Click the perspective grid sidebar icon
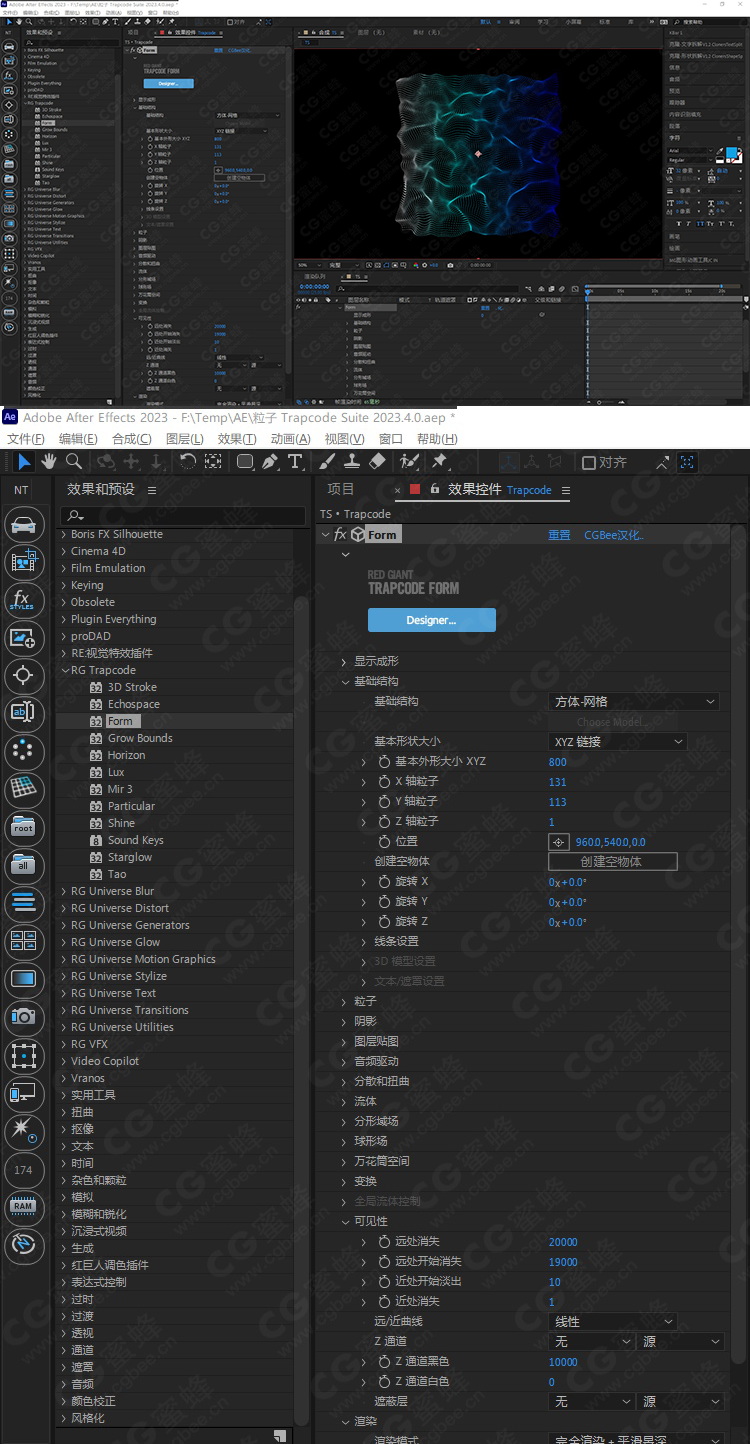The height and width of the screenshot is (1444, 750). click(23, 790)
